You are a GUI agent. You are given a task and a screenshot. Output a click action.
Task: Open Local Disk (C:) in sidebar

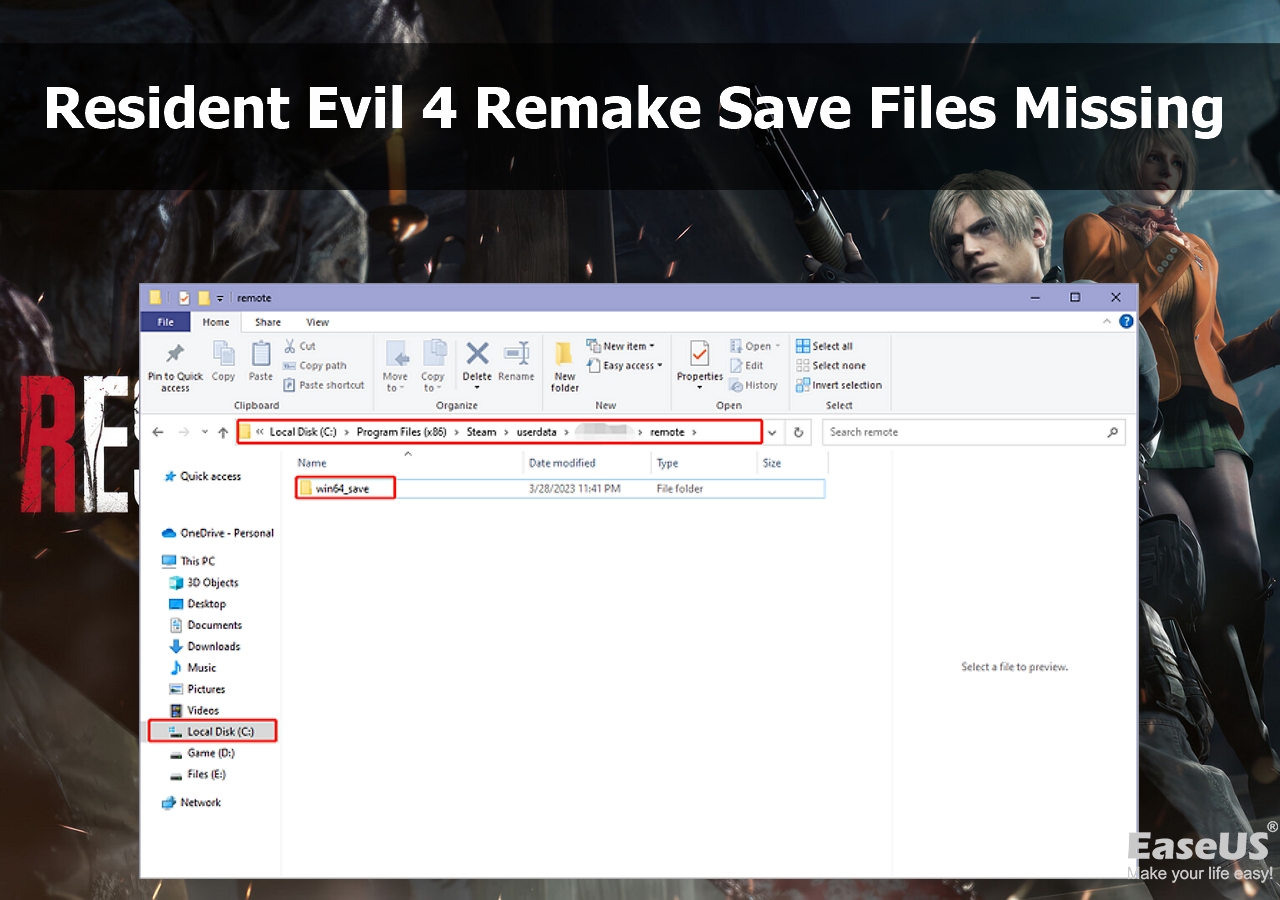(x=220, y=732)
